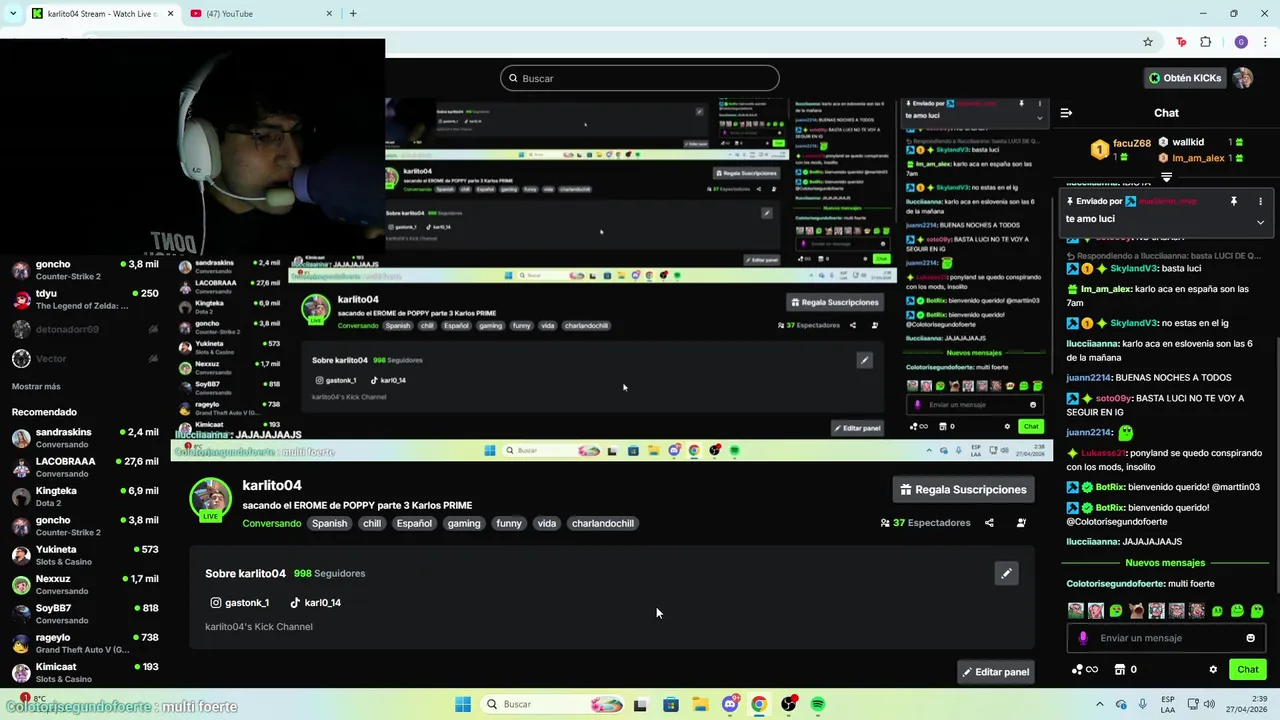Open the pinned message options menu
This screenshot has width=1280, height=720.
pyautogui.click(x=1260, y=201)
